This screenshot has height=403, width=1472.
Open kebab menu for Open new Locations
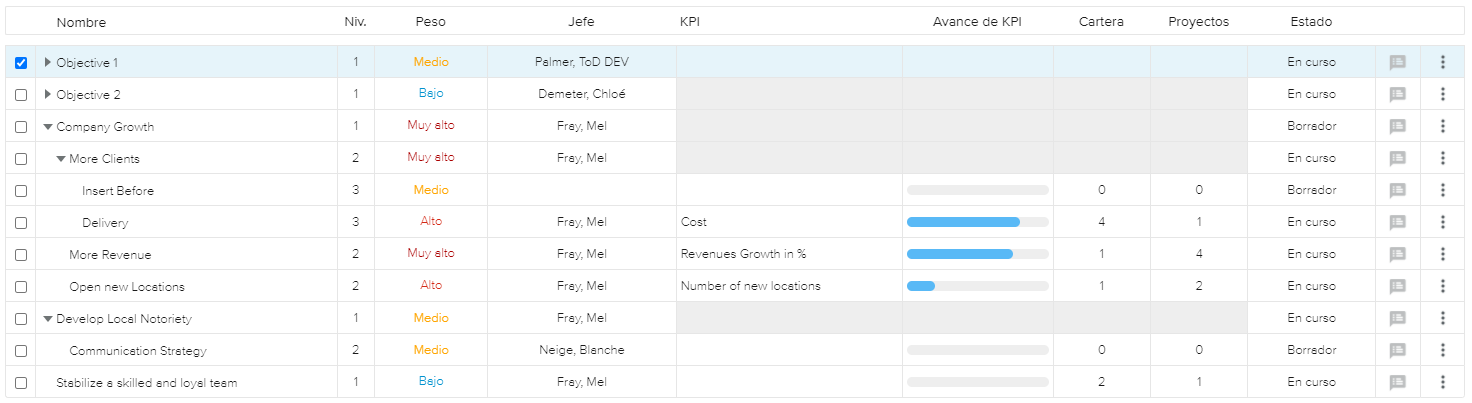point(1442,286)
